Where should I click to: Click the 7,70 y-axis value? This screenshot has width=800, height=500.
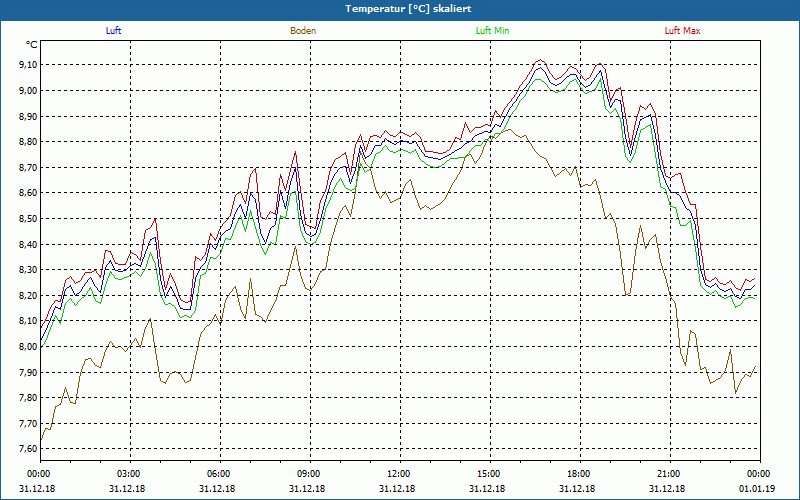[x=28, y=423]
